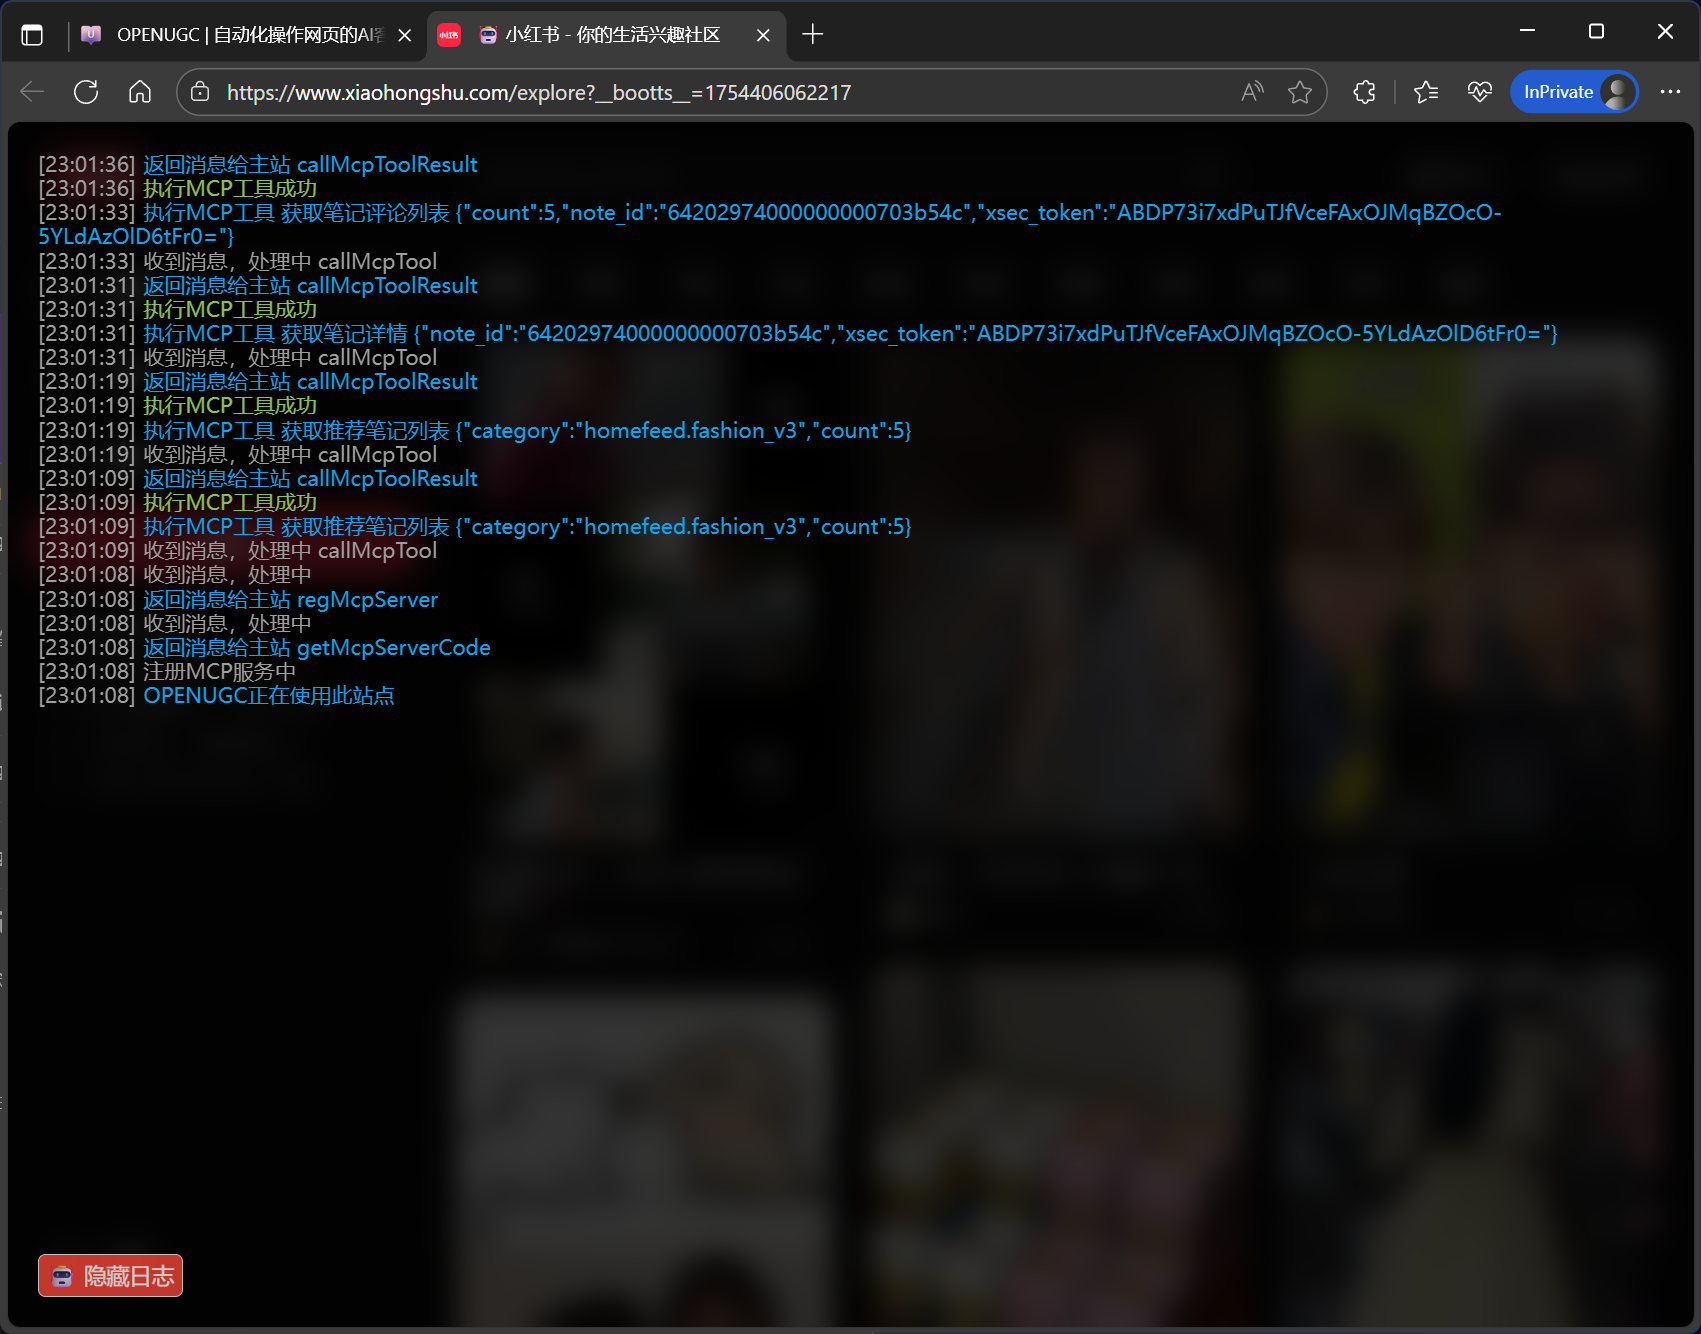Open Settings and more ellipsis menu
Image resolution: width=1701 pixels, height=1334 pixels.
tap(1670, 92)
